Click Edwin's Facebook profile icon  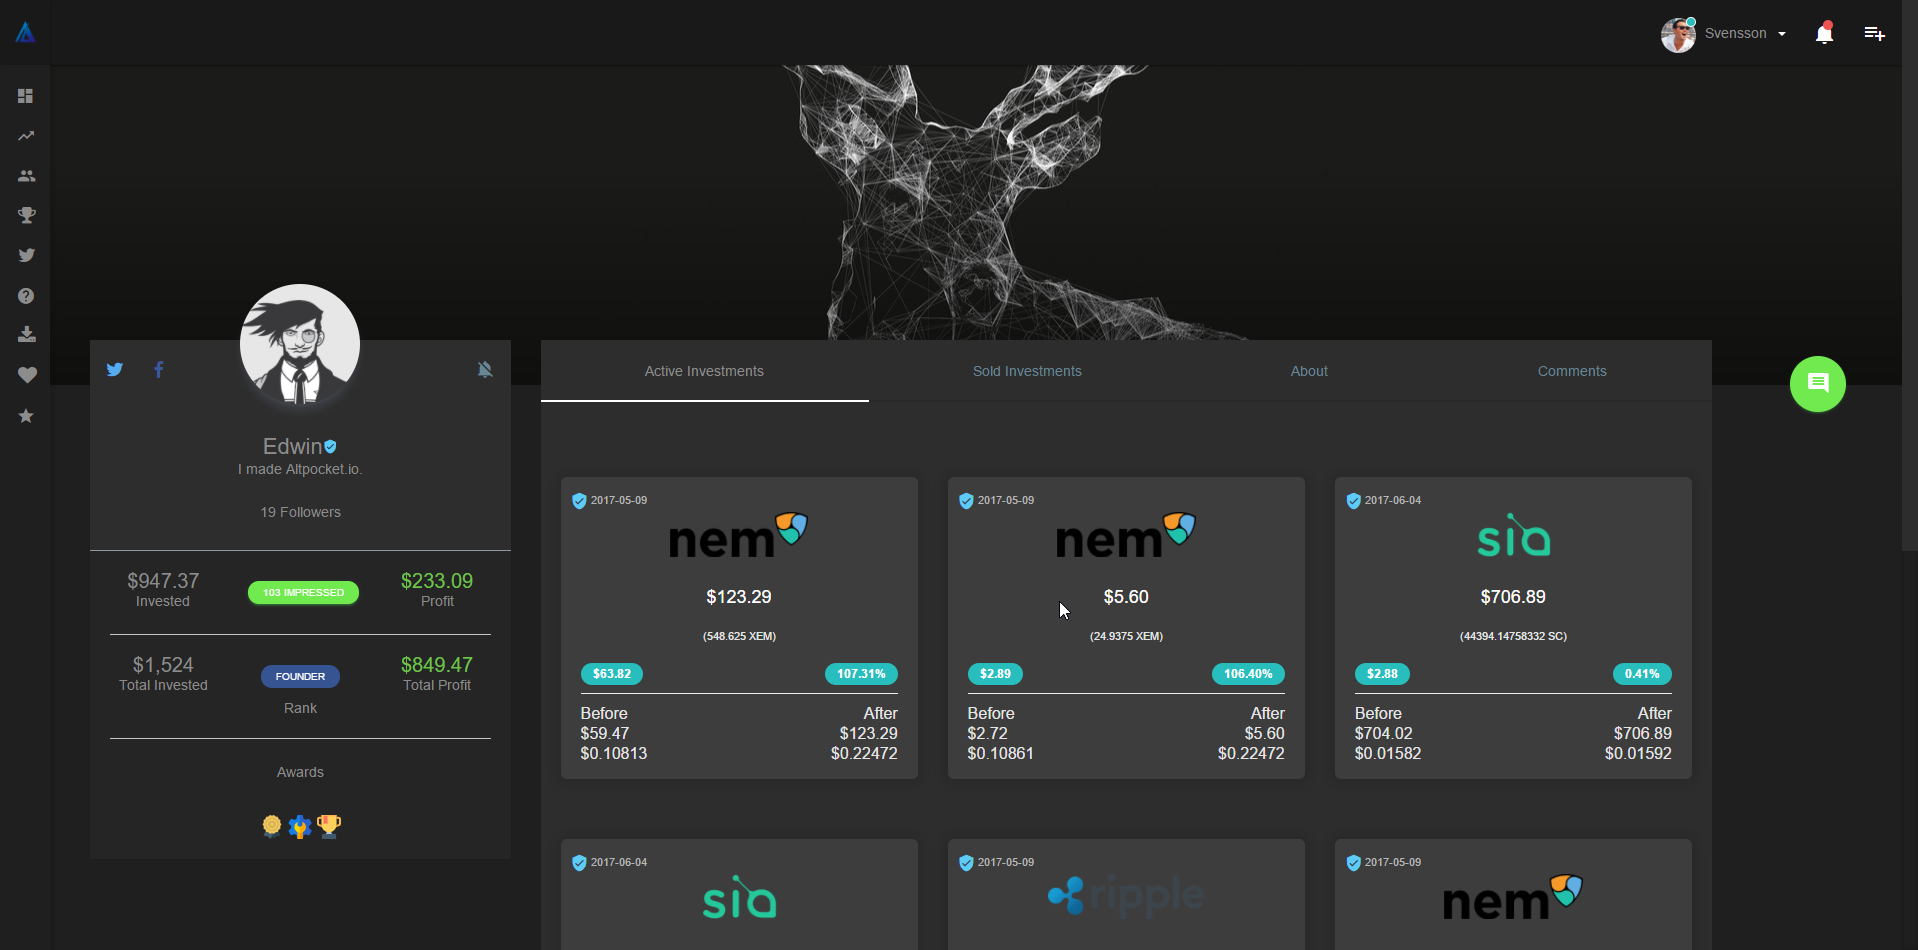[x=158, y=369]
